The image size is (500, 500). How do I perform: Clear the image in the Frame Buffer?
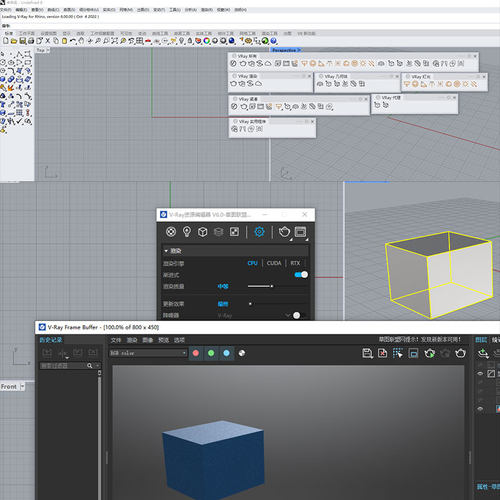[383, 353]
